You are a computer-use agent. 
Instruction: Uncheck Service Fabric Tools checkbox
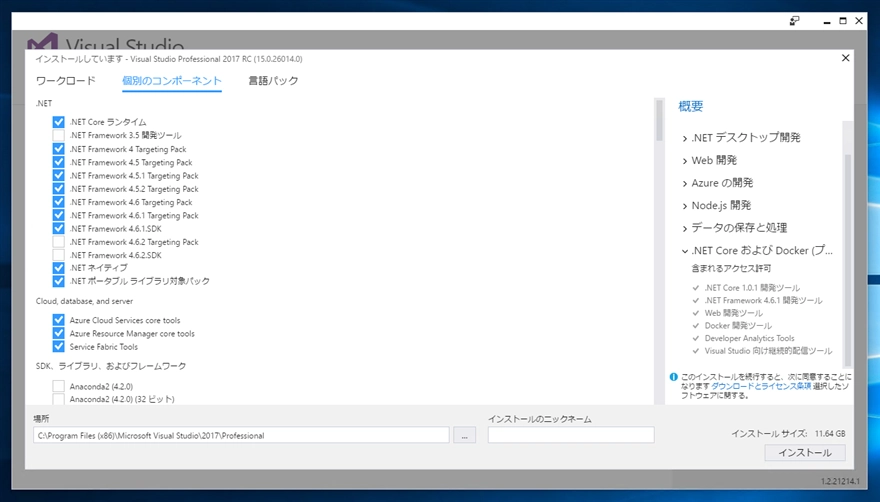tap(58, 346)
